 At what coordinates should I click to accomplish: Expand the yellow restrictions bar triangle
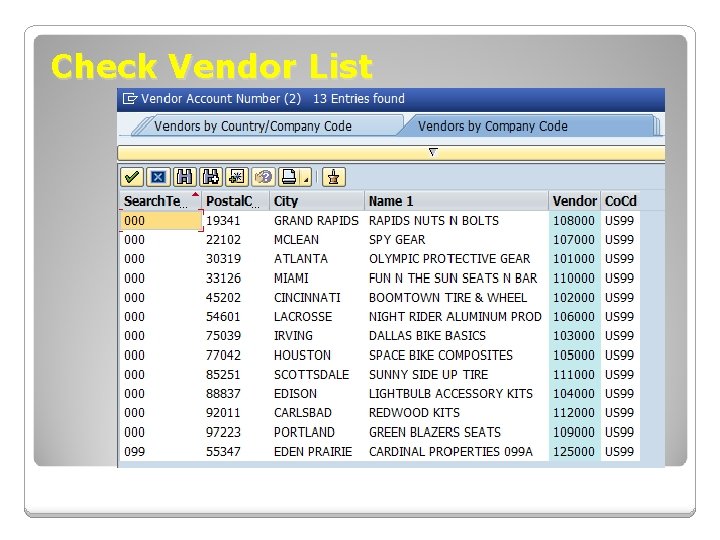pos(433,152)
